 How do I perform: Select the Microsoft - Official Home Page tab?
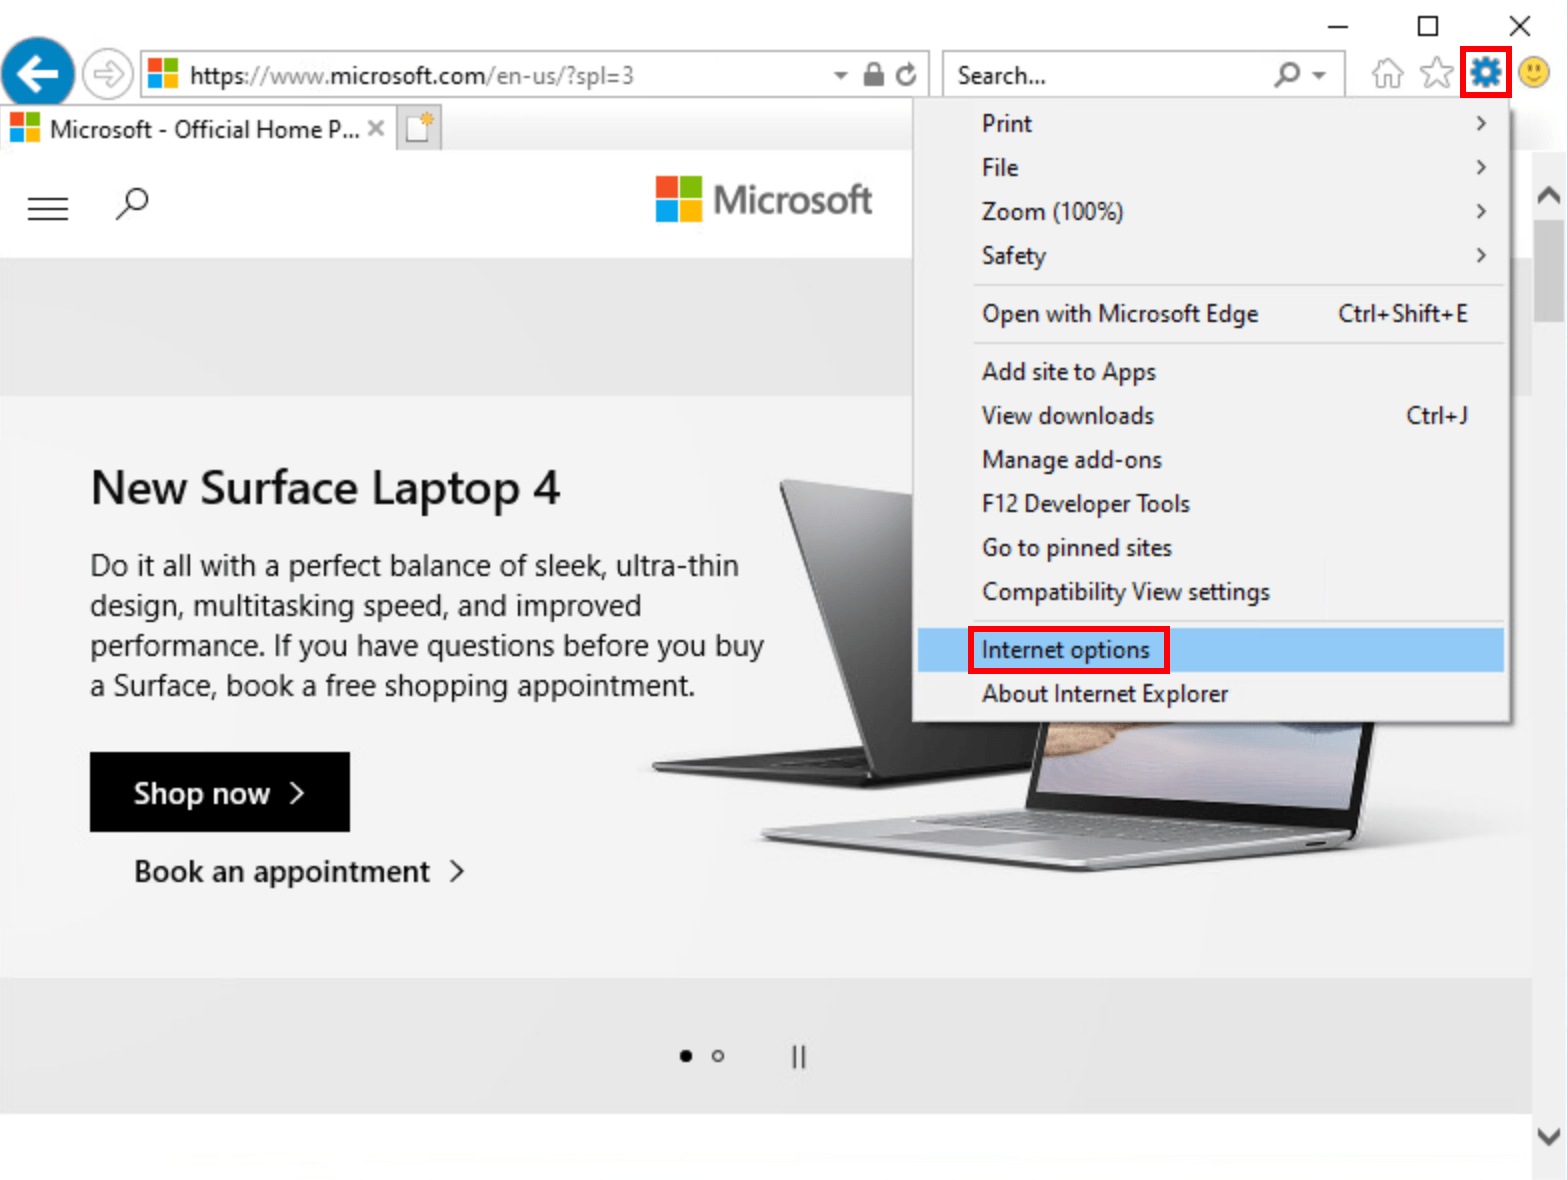(198, 129)
